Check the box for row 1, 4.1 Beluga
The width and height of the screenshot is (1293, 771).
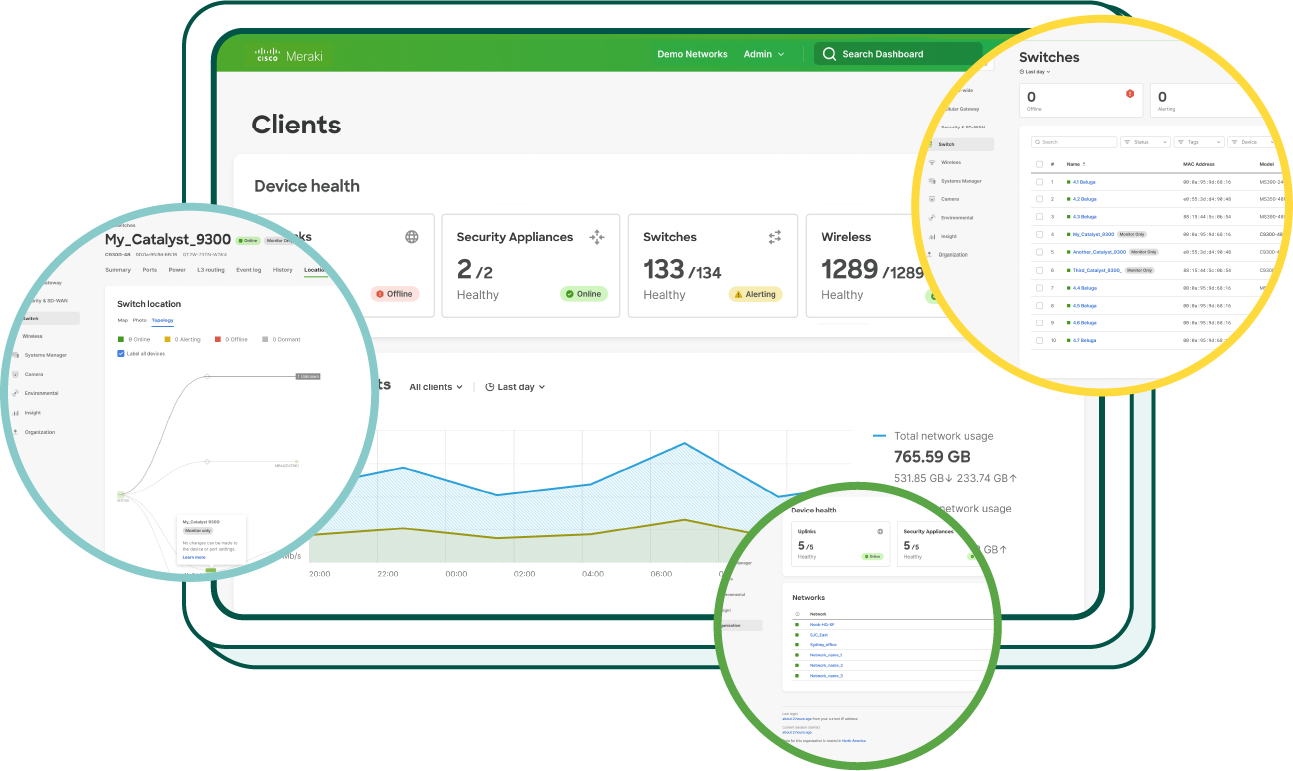pyautogui.click(x=1039, y=182)
